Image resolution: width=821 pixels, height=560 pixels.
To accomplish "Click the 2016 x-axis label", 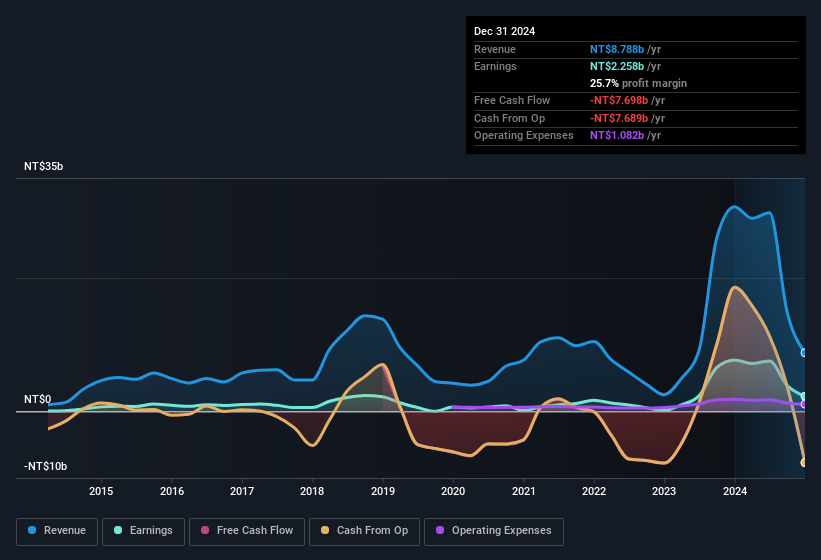I will coord(172,491).
